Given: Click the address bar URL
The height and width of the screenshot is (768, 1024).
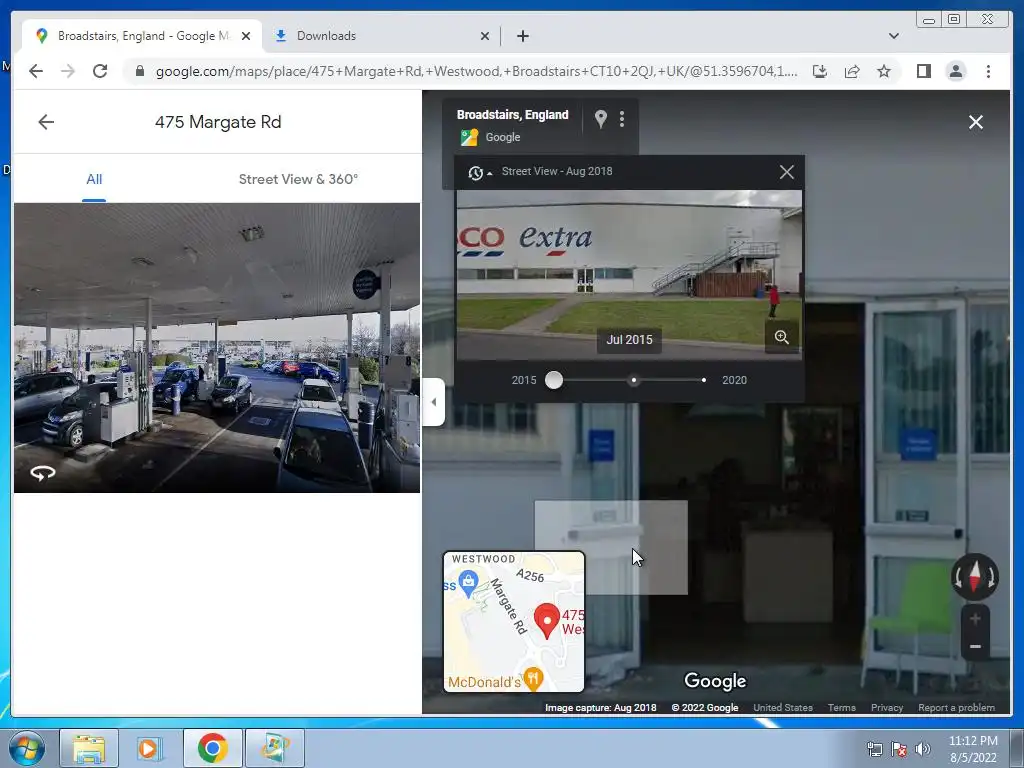Looking at the screenshot, I should click(x=476, y=71).
